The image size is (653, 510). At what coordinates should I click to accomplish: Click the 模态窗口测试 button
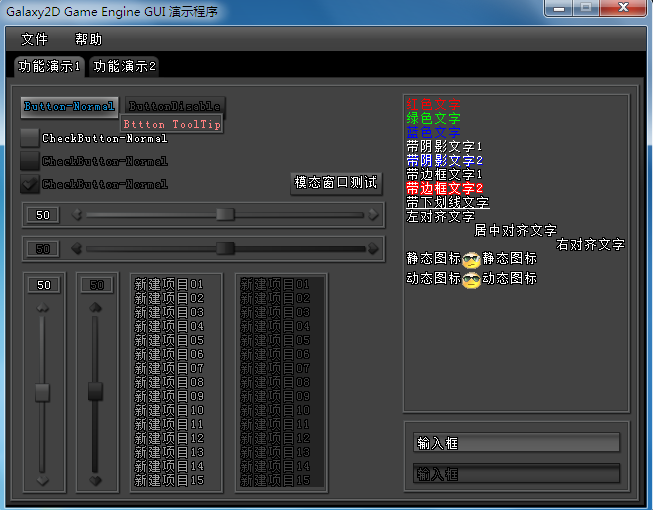point(336,183)
